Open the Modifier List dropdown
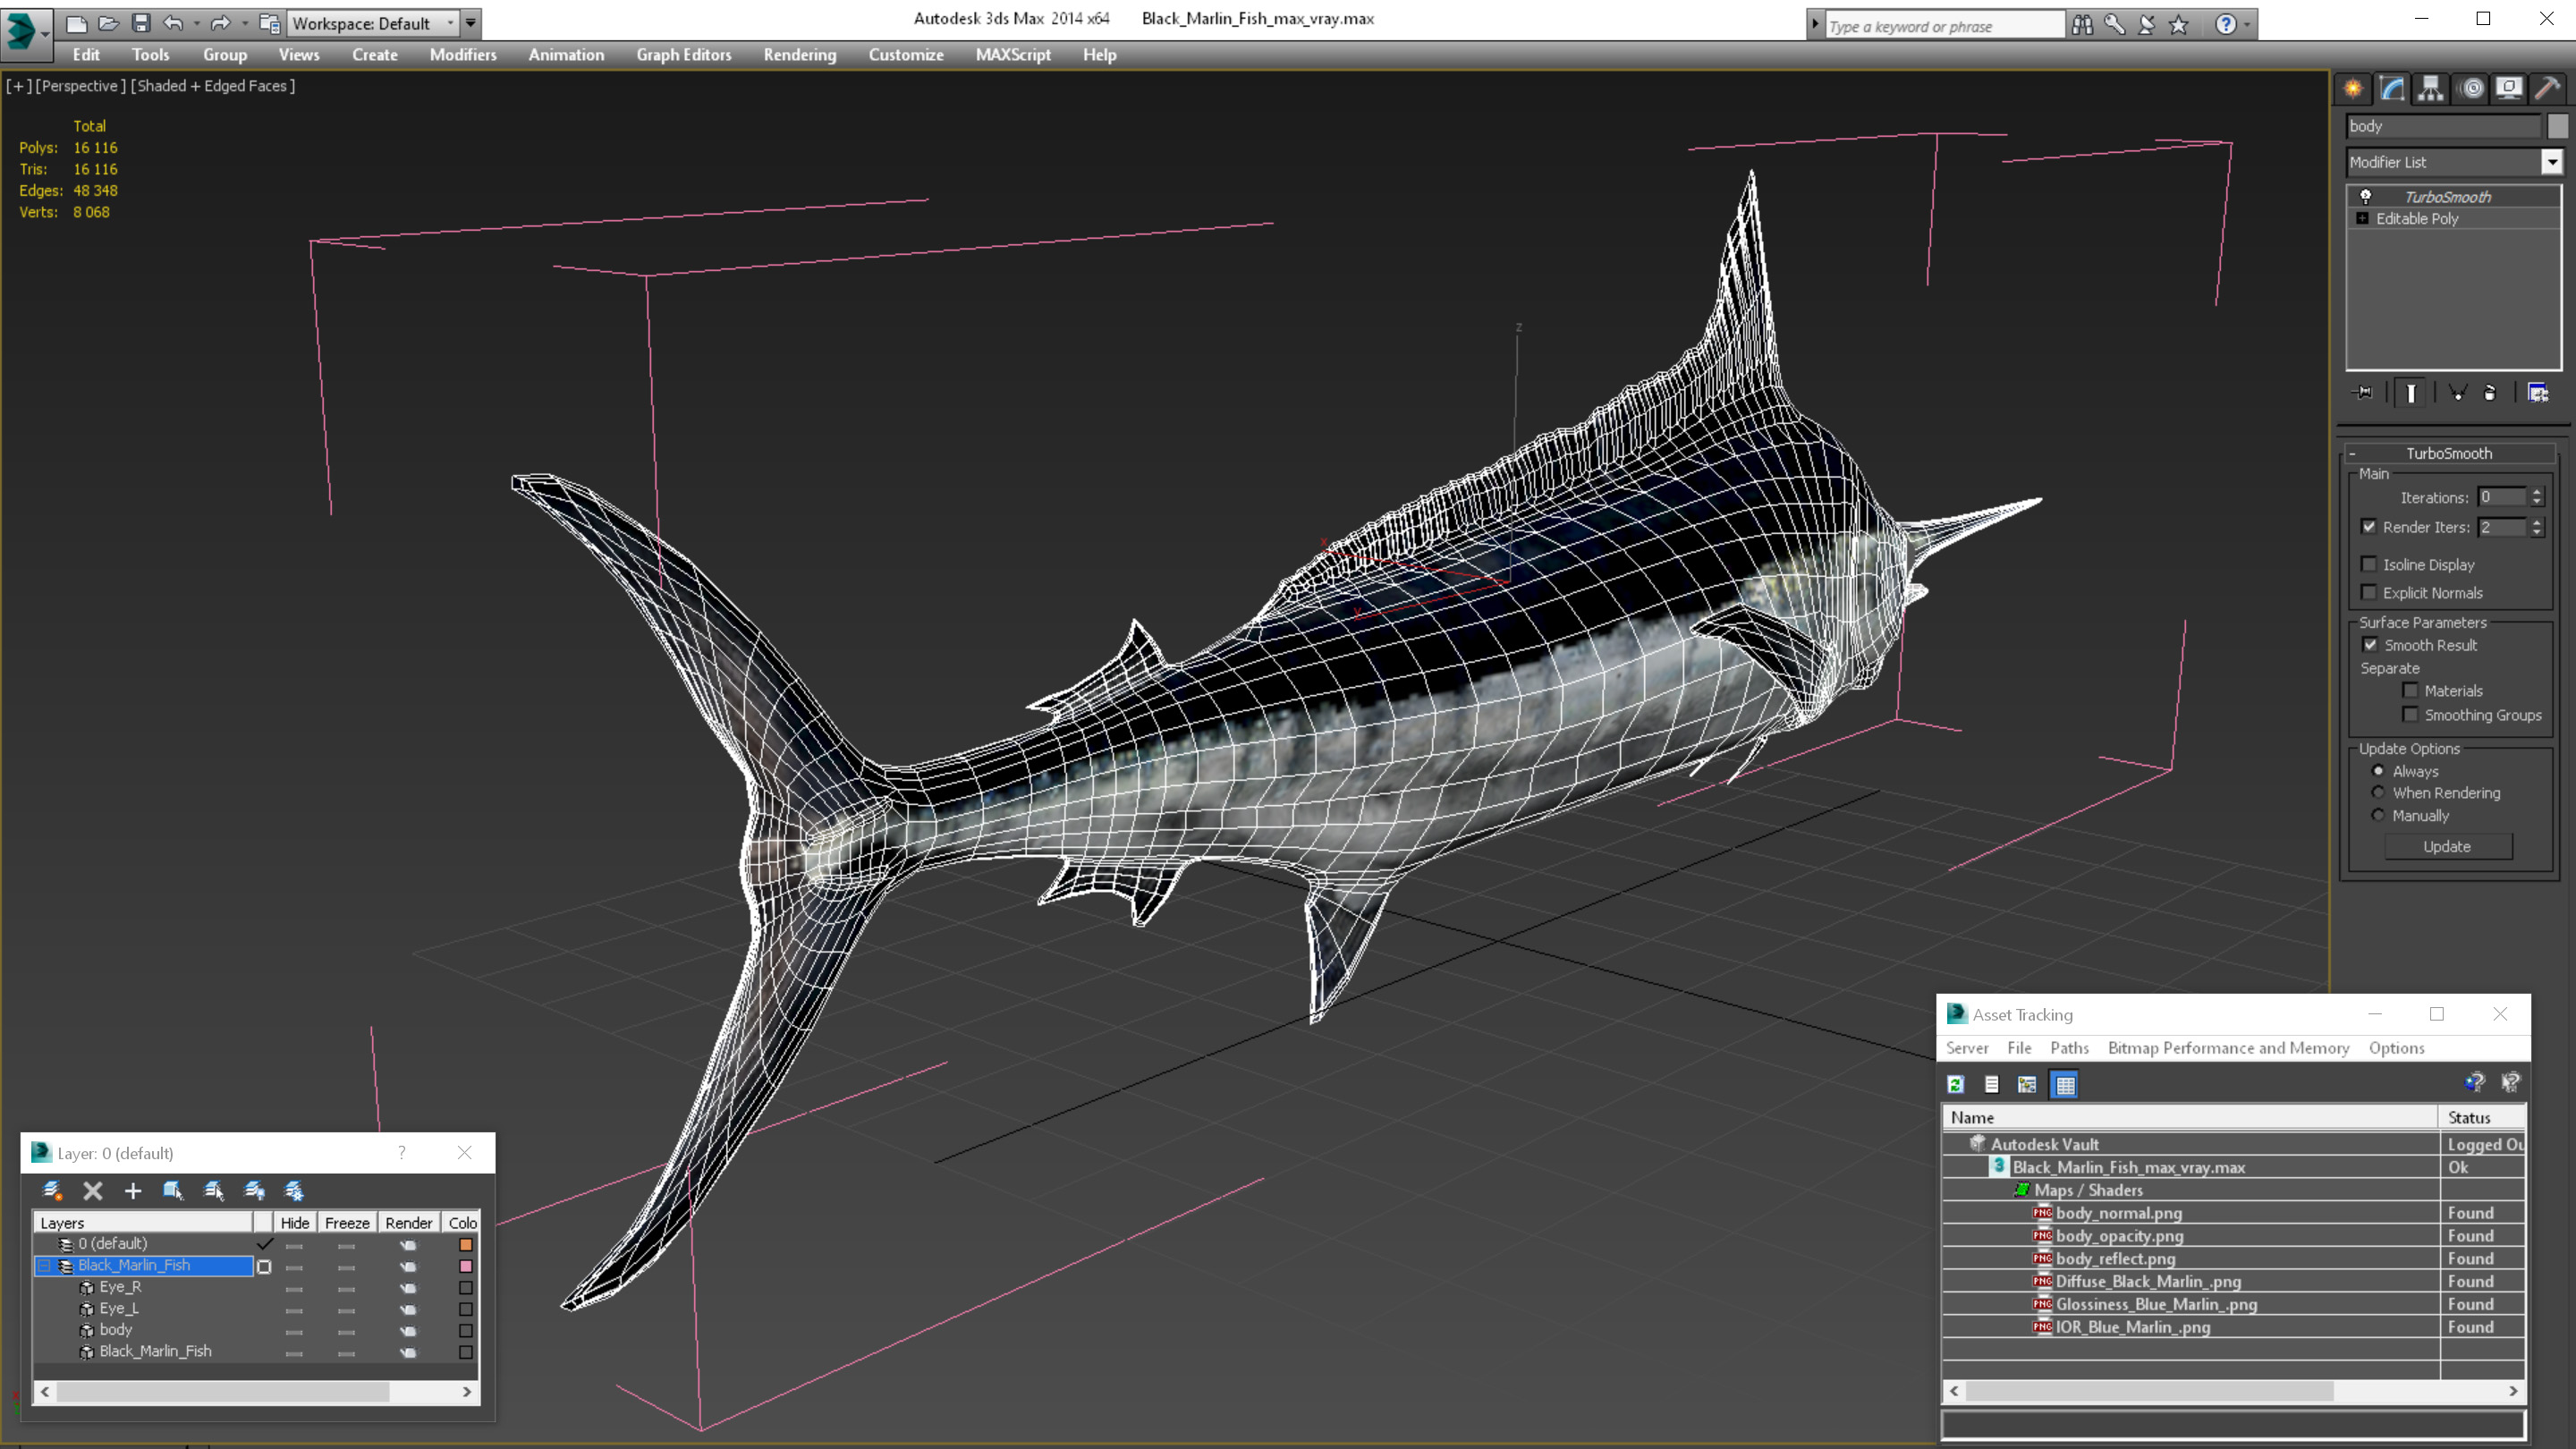This screenshot has width=2576, height=1449. 2552,162
